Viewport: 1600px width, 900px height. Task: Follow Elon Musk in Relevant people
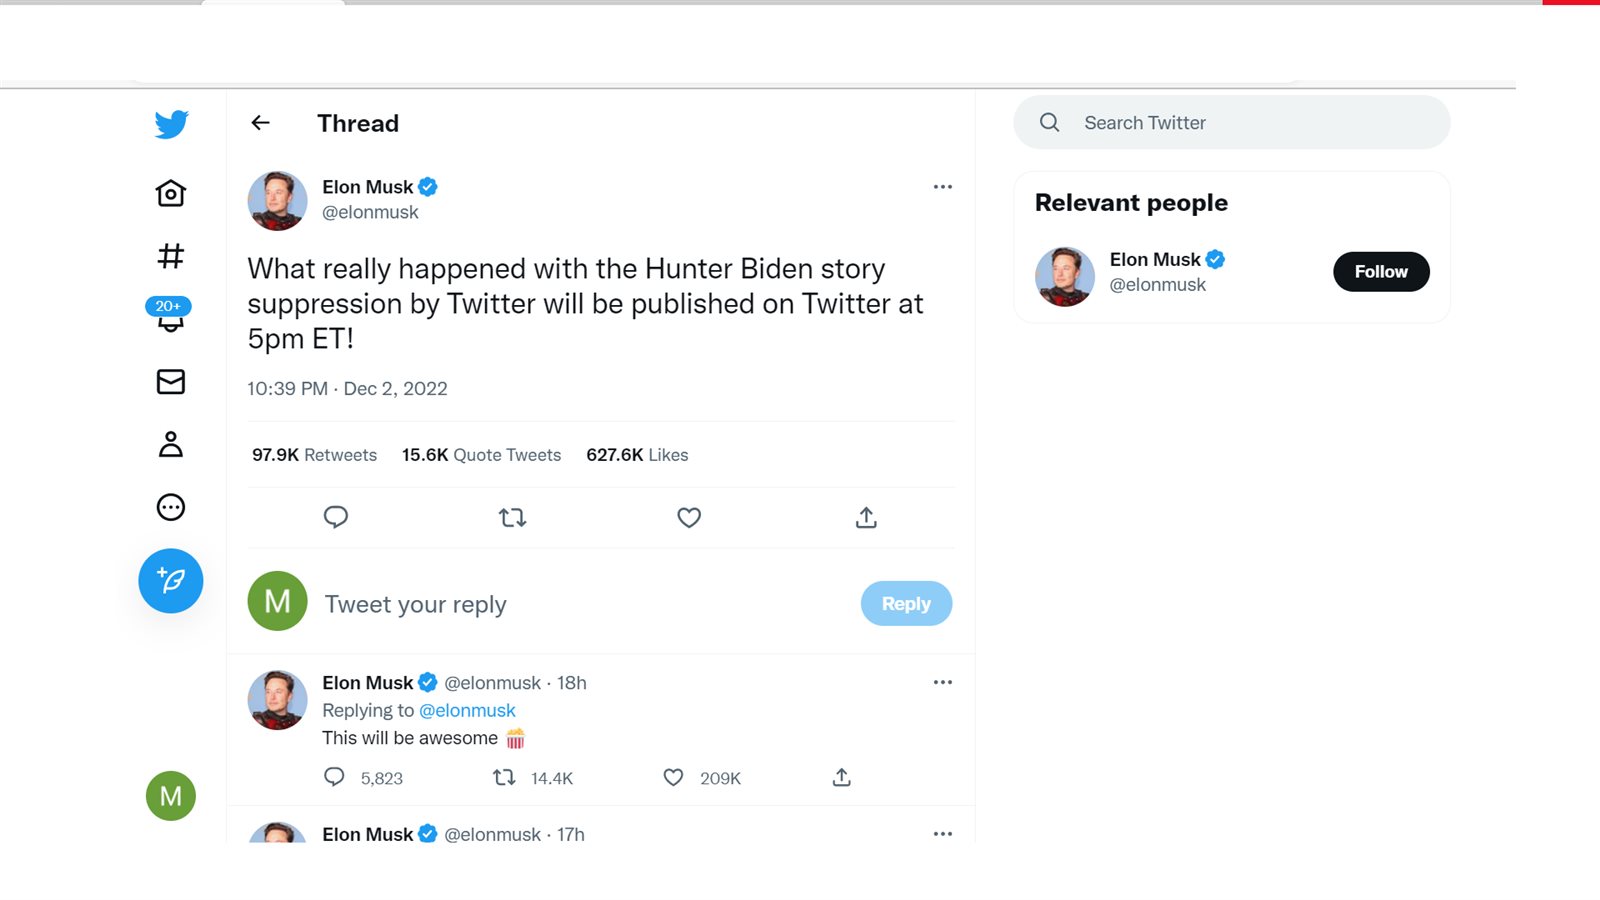1380,272
